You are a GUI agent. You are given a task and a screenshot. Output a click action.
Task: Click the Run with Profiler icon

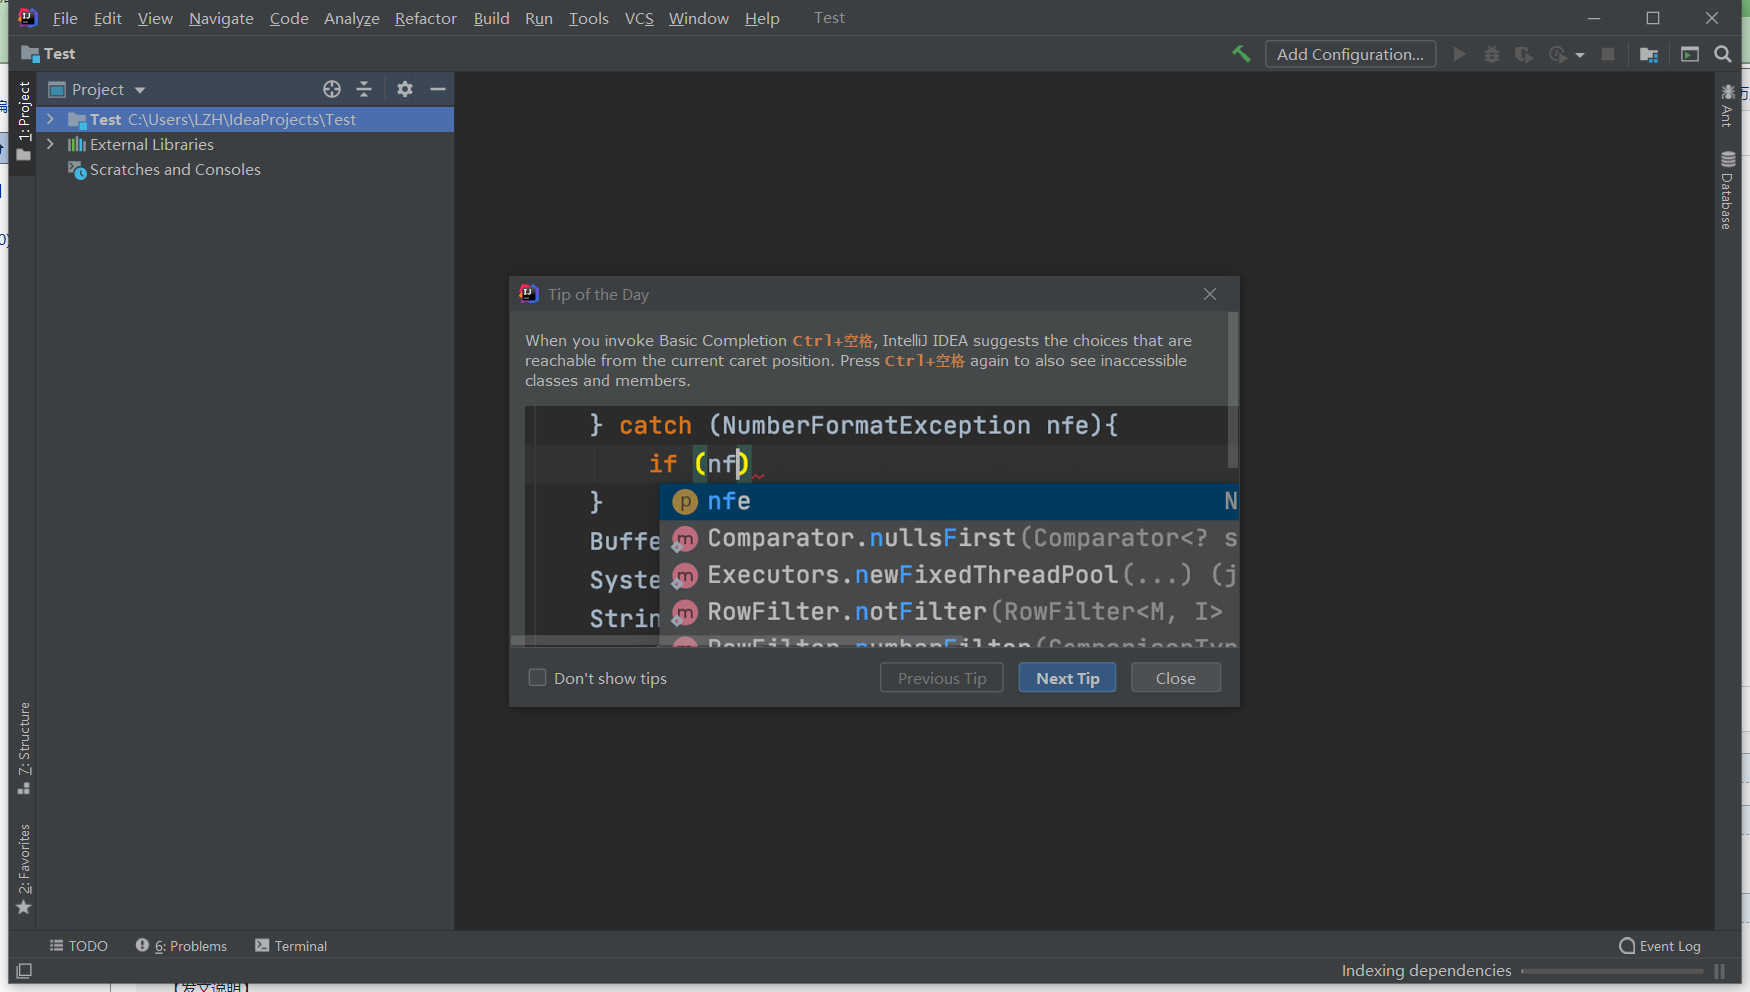[1557, 54]
